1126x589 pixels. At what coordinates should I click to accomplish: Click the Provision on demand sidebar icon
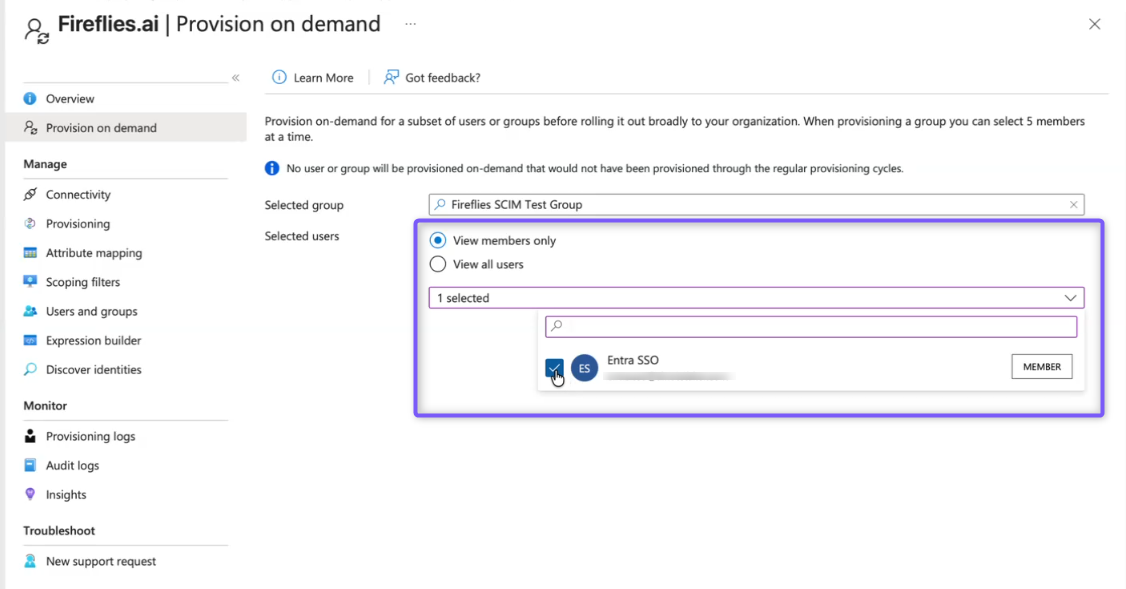(x=30, y=127)
